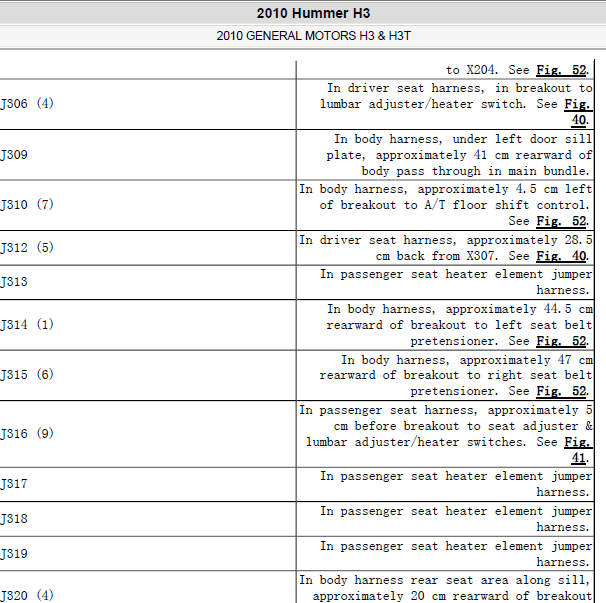Select the J306 (4) cell
Screen dimensions: 606x603
tap(148, 104)
